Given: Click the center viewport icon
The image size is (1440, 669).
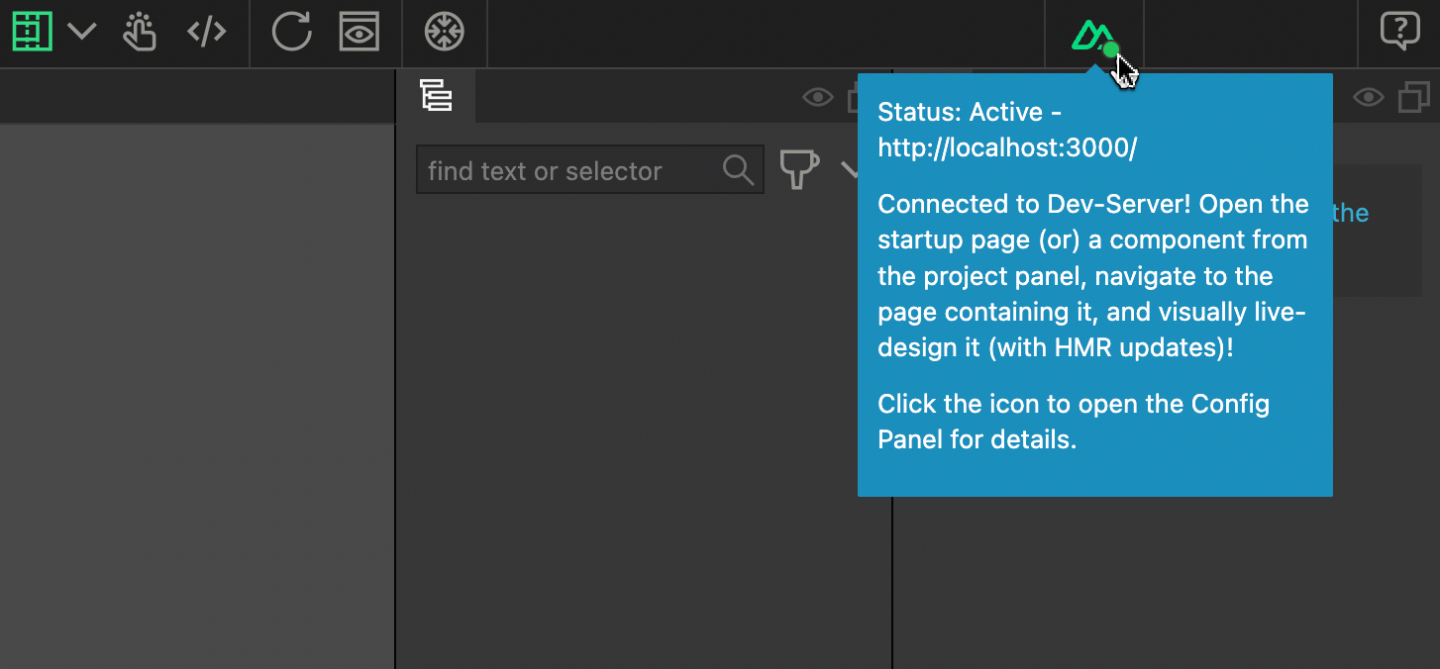Looking at the screenshot, I should 444,32.
